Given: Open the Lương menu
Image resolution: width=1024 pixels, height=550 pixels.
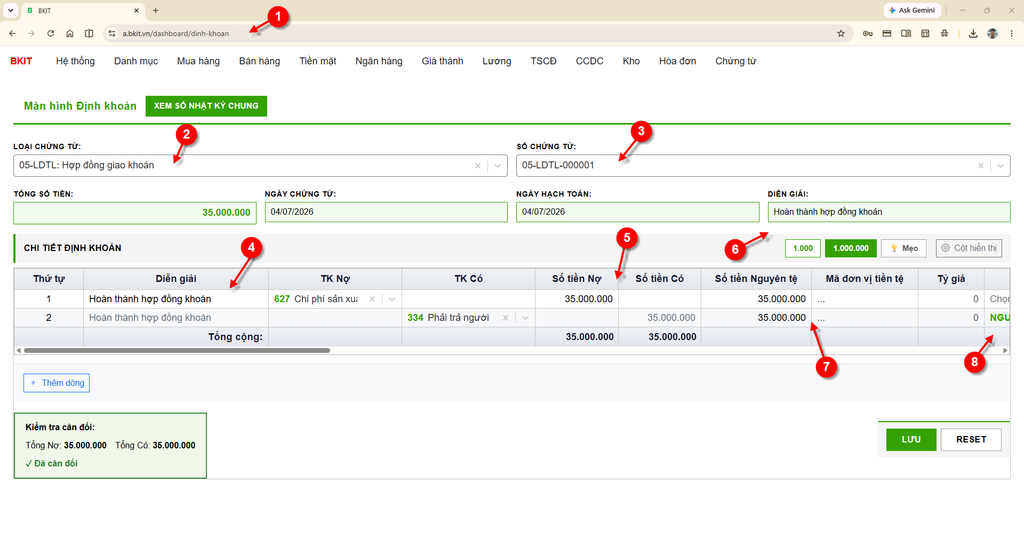Looking at the screenshot, I should 497,61.
